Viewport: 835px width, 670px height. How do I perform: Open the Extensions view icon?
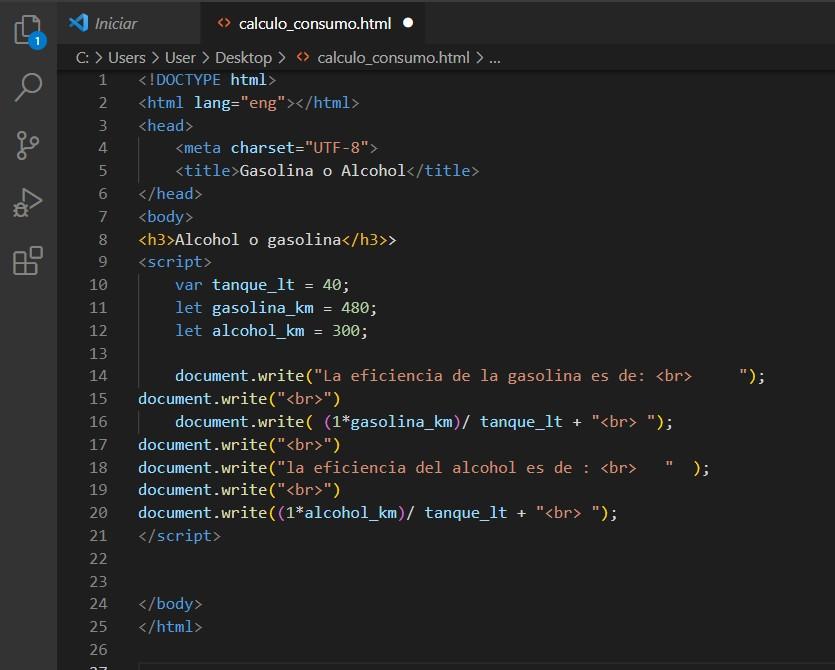pyautogui.click(x=28, y=260)
